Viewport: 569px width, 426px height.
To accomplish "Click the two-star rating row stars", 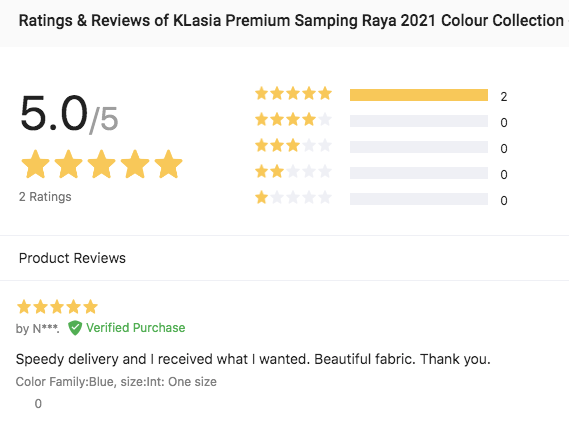I will click(293, 171).
